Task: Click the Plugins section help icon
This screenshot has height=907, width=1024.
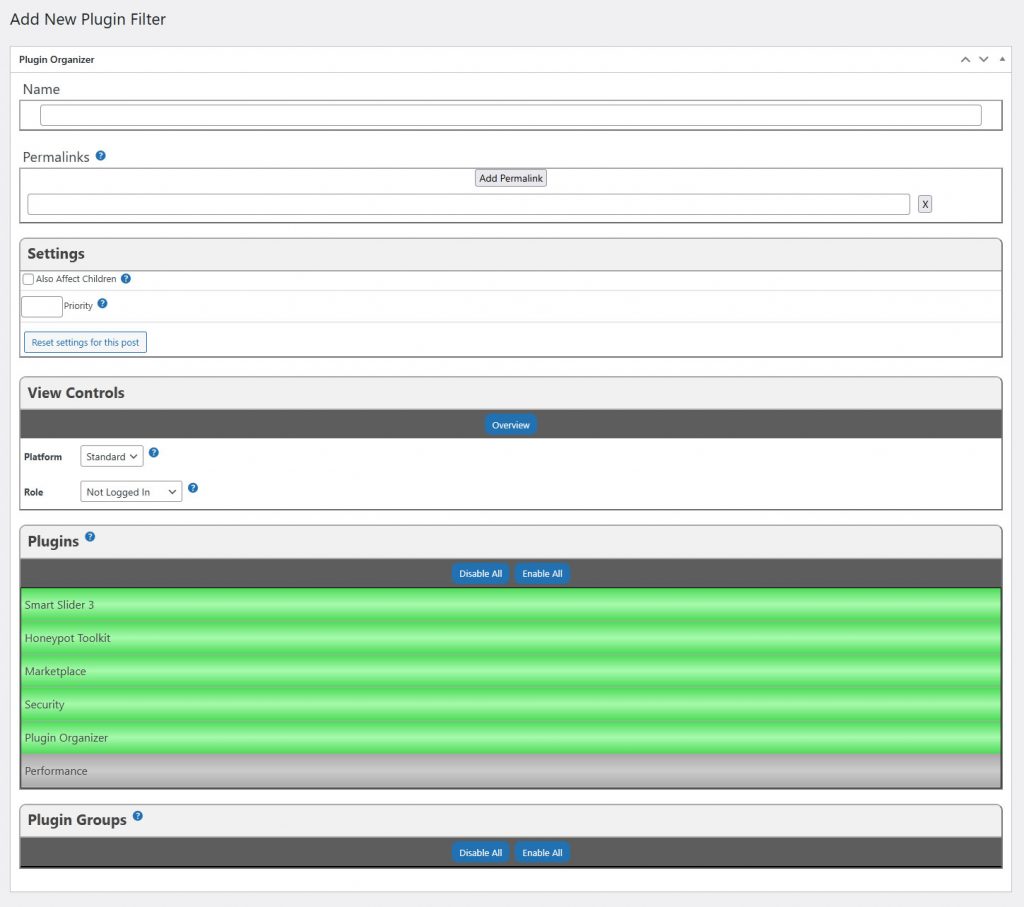Action: 90,536
